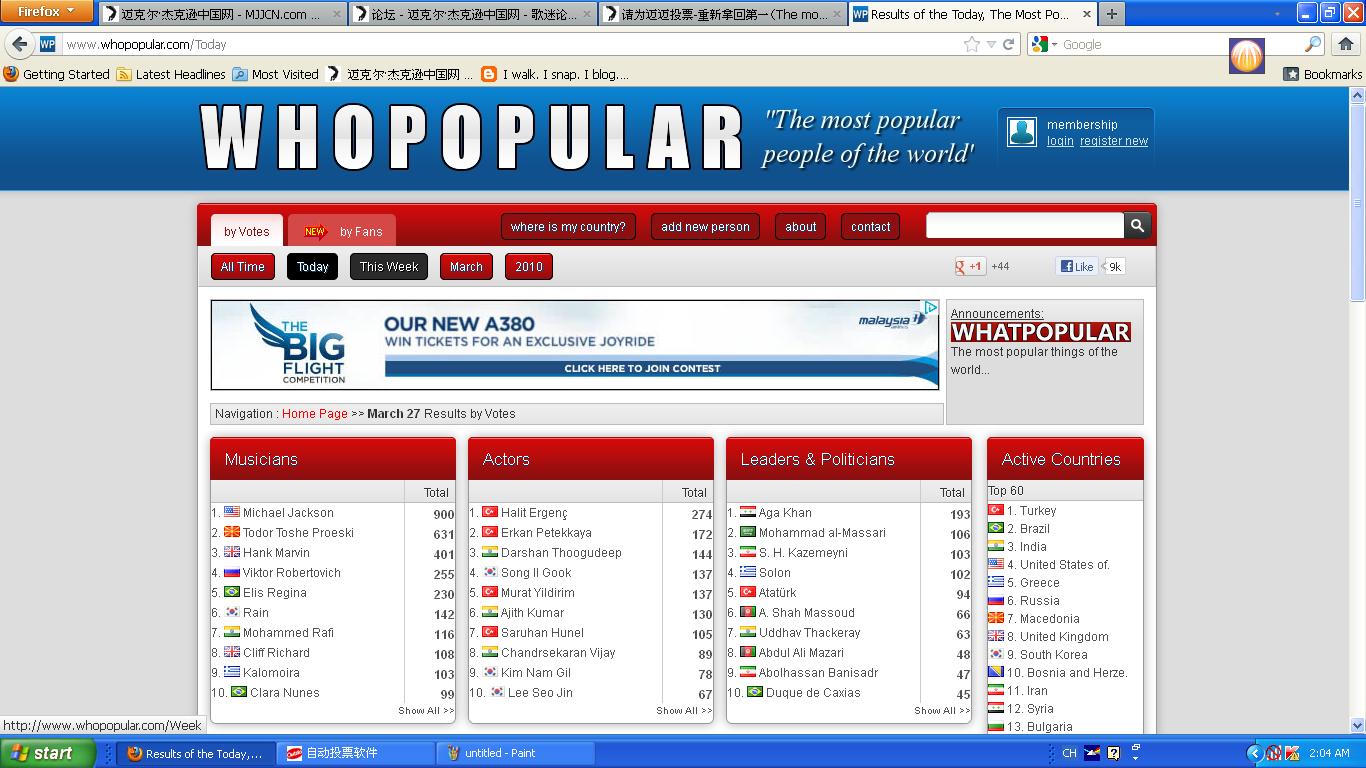The image size is (1366, 768).
Task: Select the 'This Week' filter
Action: pyautogui.click(x=389, y=267)
